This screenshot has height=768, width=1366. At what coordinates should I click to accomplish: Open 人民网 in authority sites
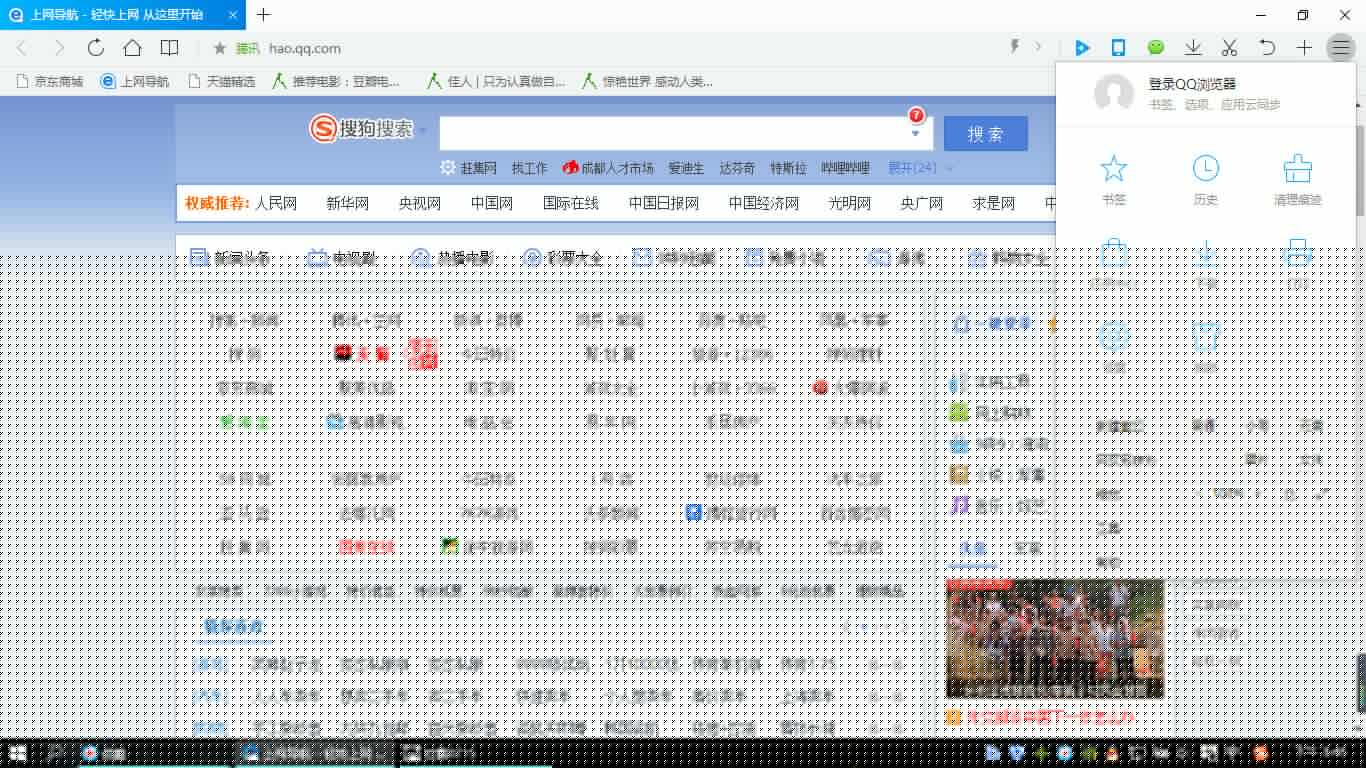(x=276, y=203)
